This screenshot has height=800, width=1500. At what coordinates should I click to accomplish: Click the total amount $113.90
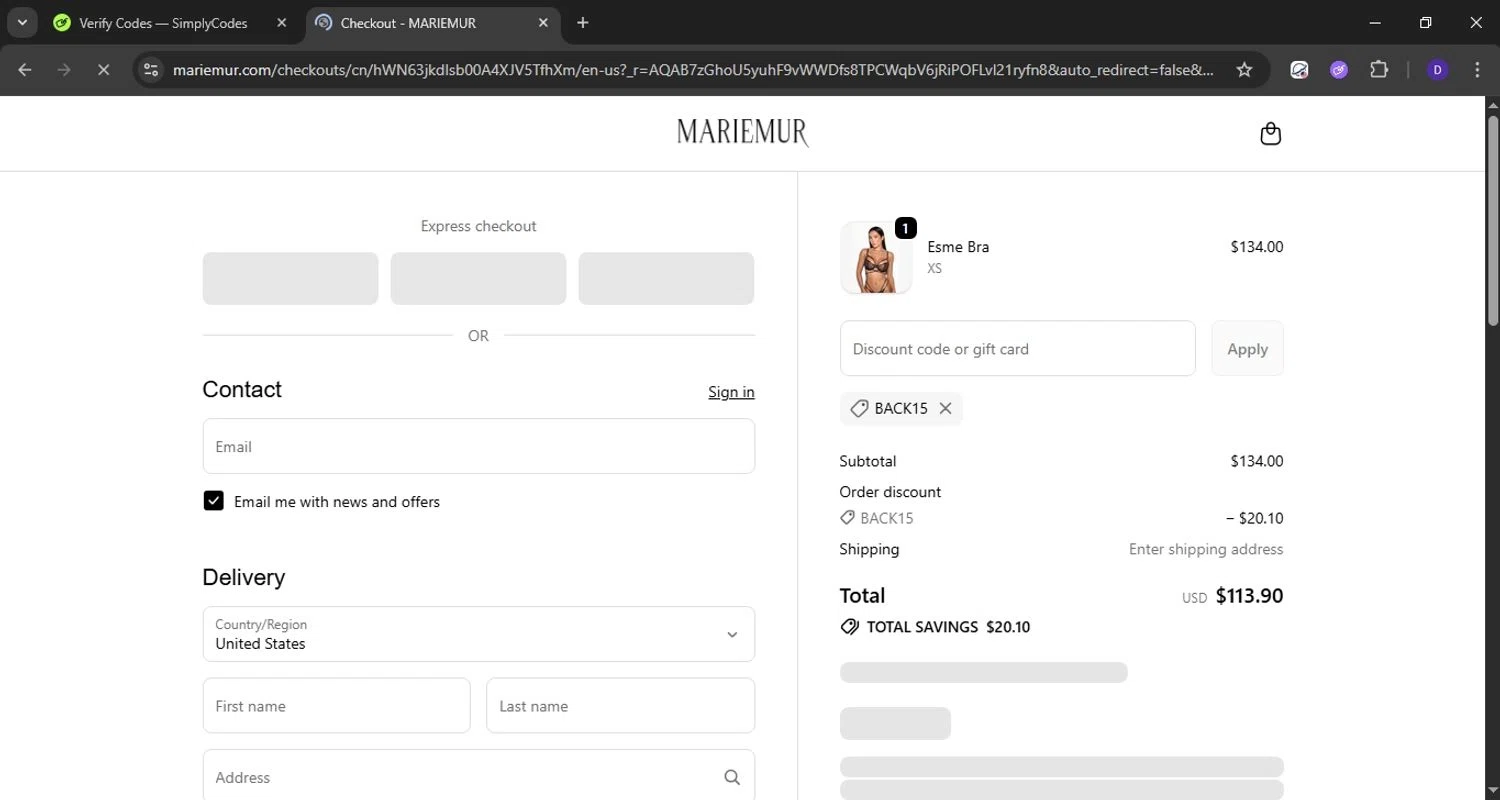(x=1249, y=596)
